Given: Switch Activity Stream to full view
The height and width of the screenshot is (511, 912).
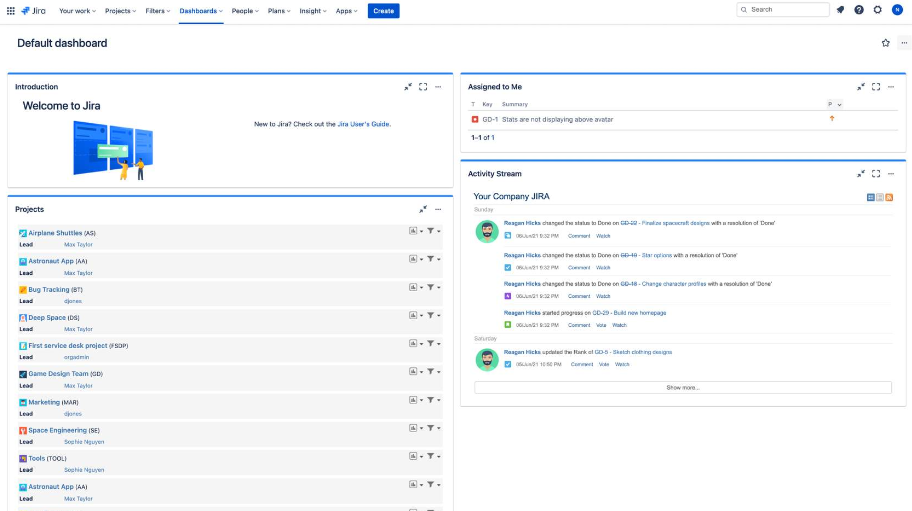Looking at the screenshot, I should 871,198.
